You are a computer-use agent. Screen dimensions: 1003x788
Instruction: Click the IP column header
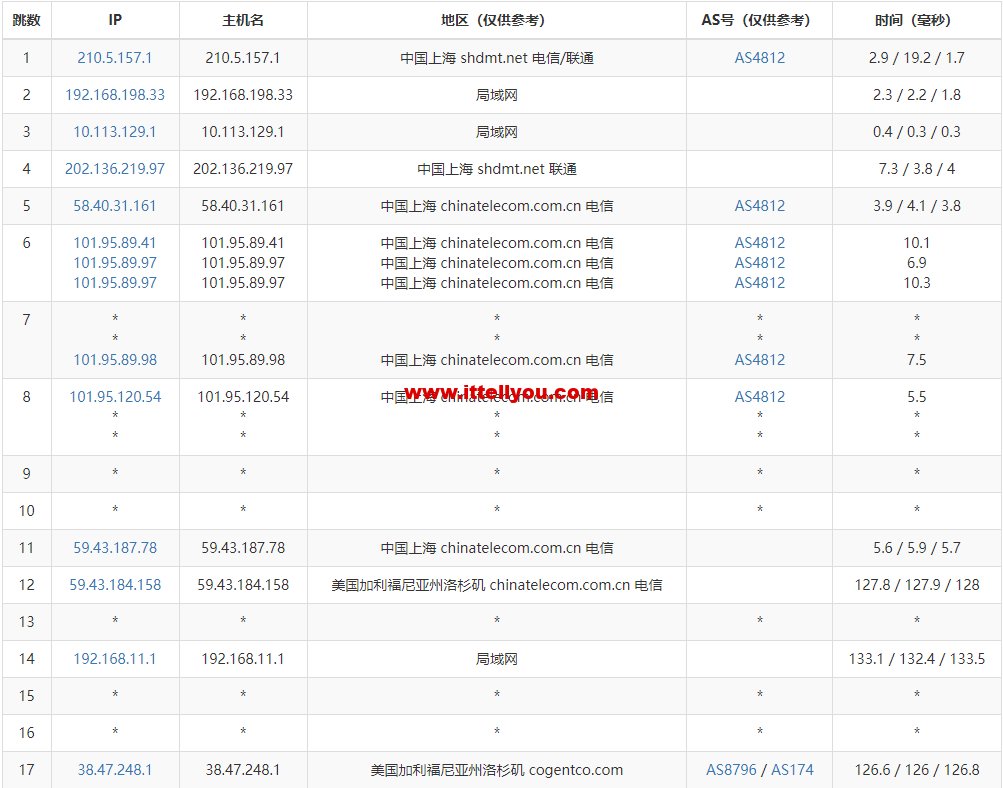click(115, 20)
